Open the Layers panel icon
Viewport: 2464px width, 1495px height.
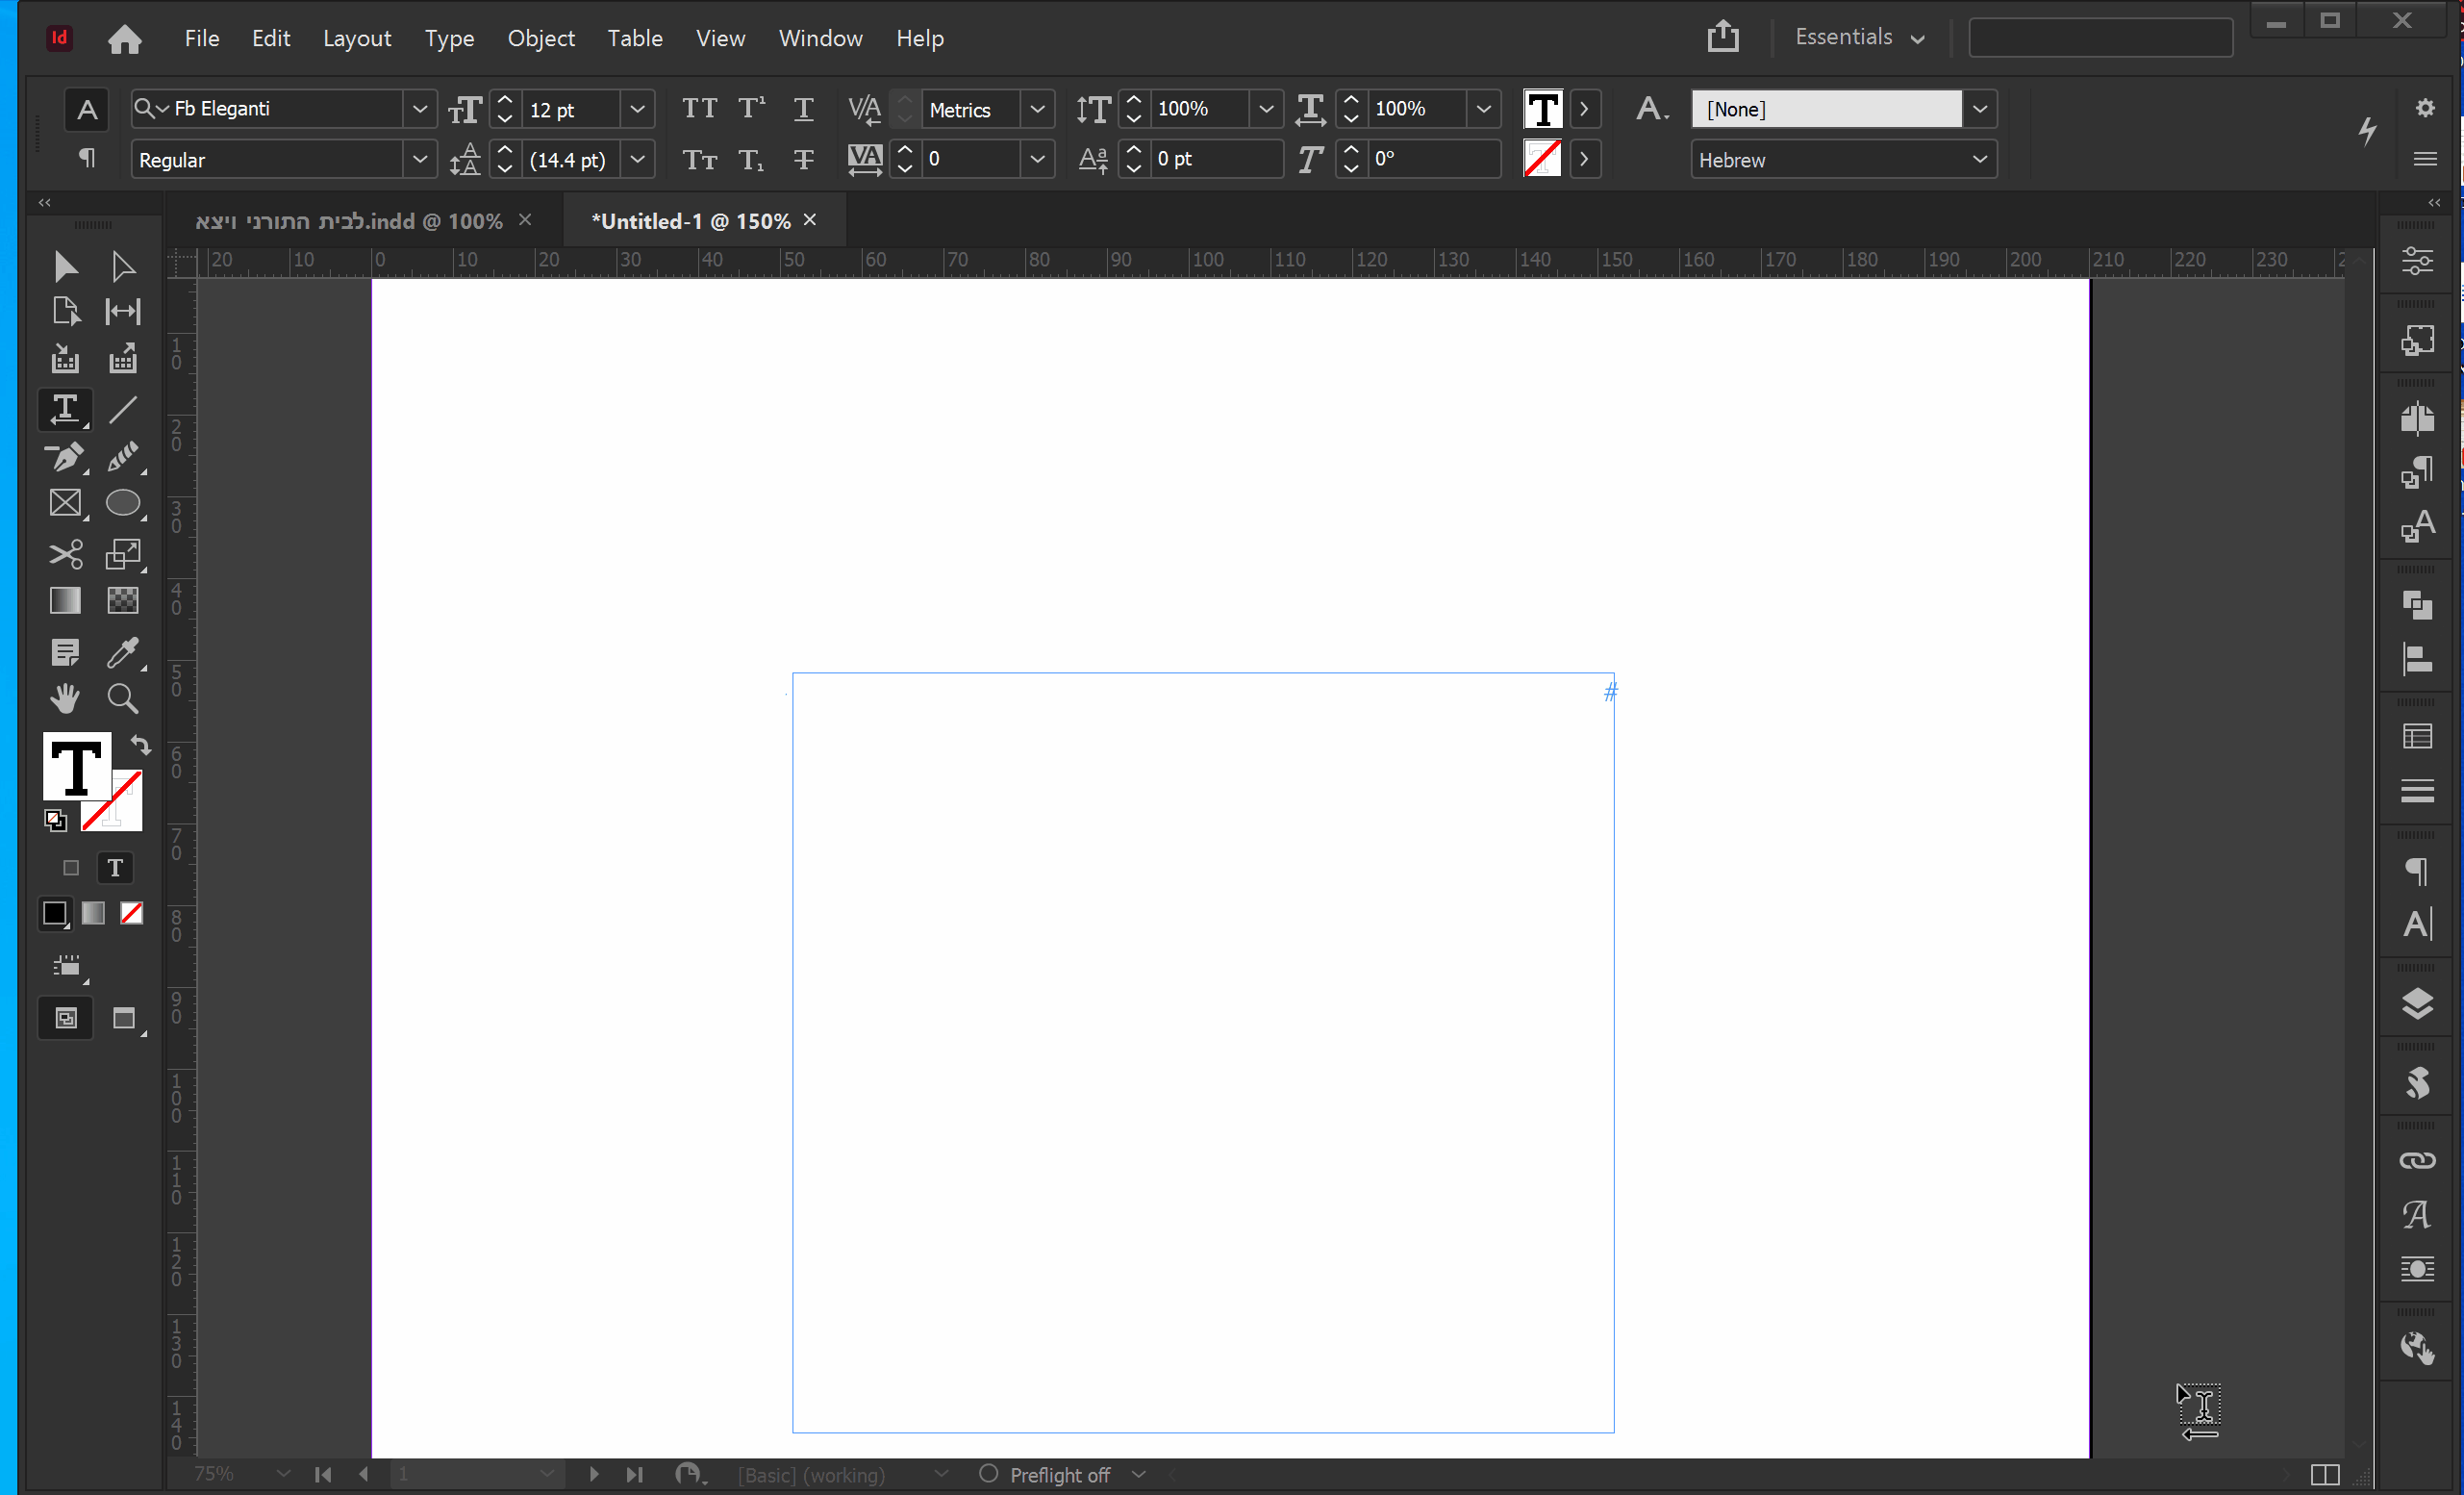pyautogui.click(x=2416, y=1003)
